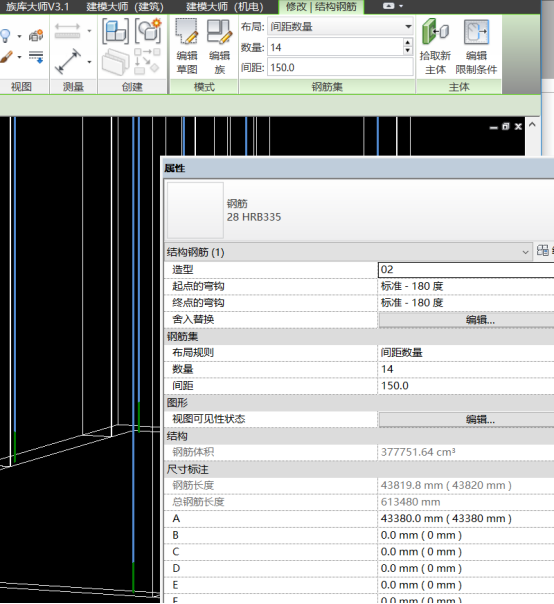Click the paintbrush icon in the 视图 panel
The width and height of the screenshot is (554, 604).
tap(6, 57)
